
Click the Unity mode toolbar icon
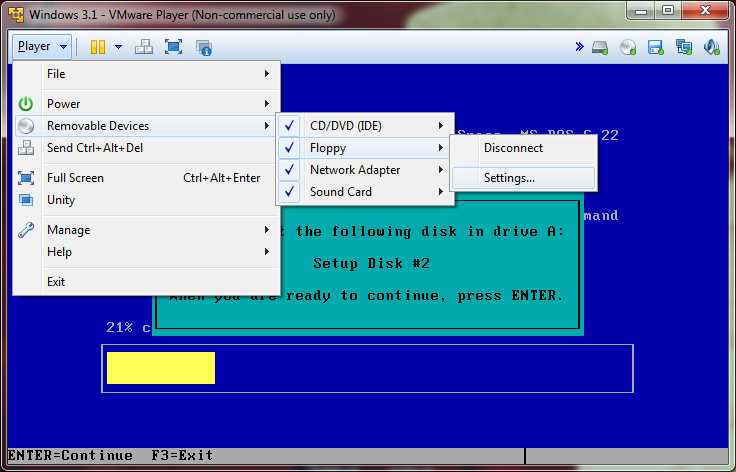tap(204, 47)
